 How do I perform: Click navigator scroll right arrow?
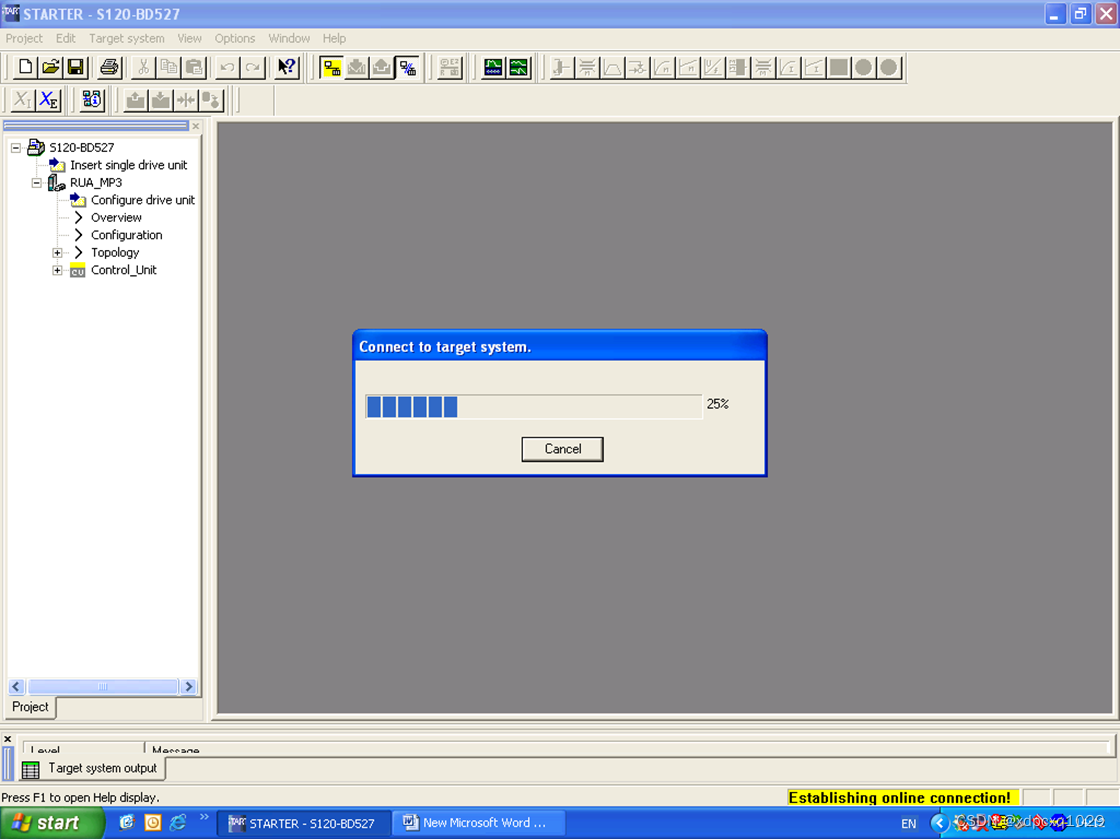point(189,687)
